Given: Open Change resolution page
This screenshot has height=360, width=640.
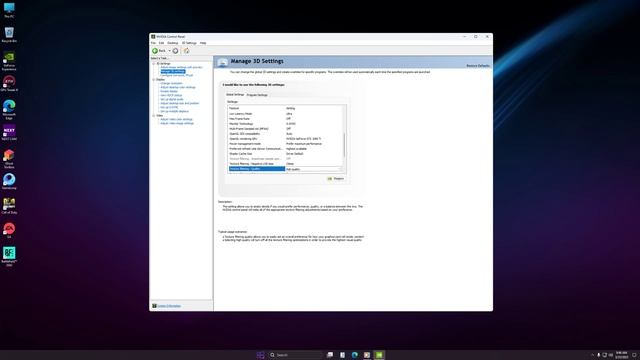Looking at the screenshot, I should (x=171, y=83).
